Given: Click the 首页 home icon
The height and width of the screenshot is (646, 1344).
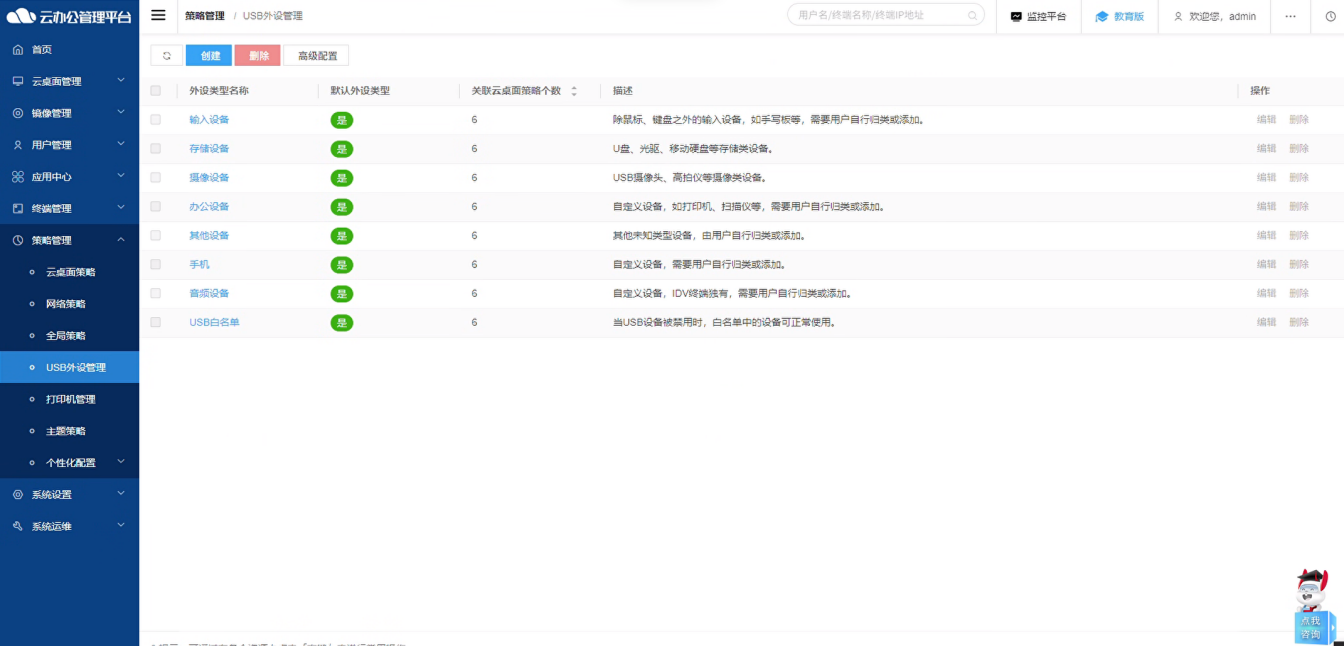Looking at the screenshot, I should coord(18,49).
